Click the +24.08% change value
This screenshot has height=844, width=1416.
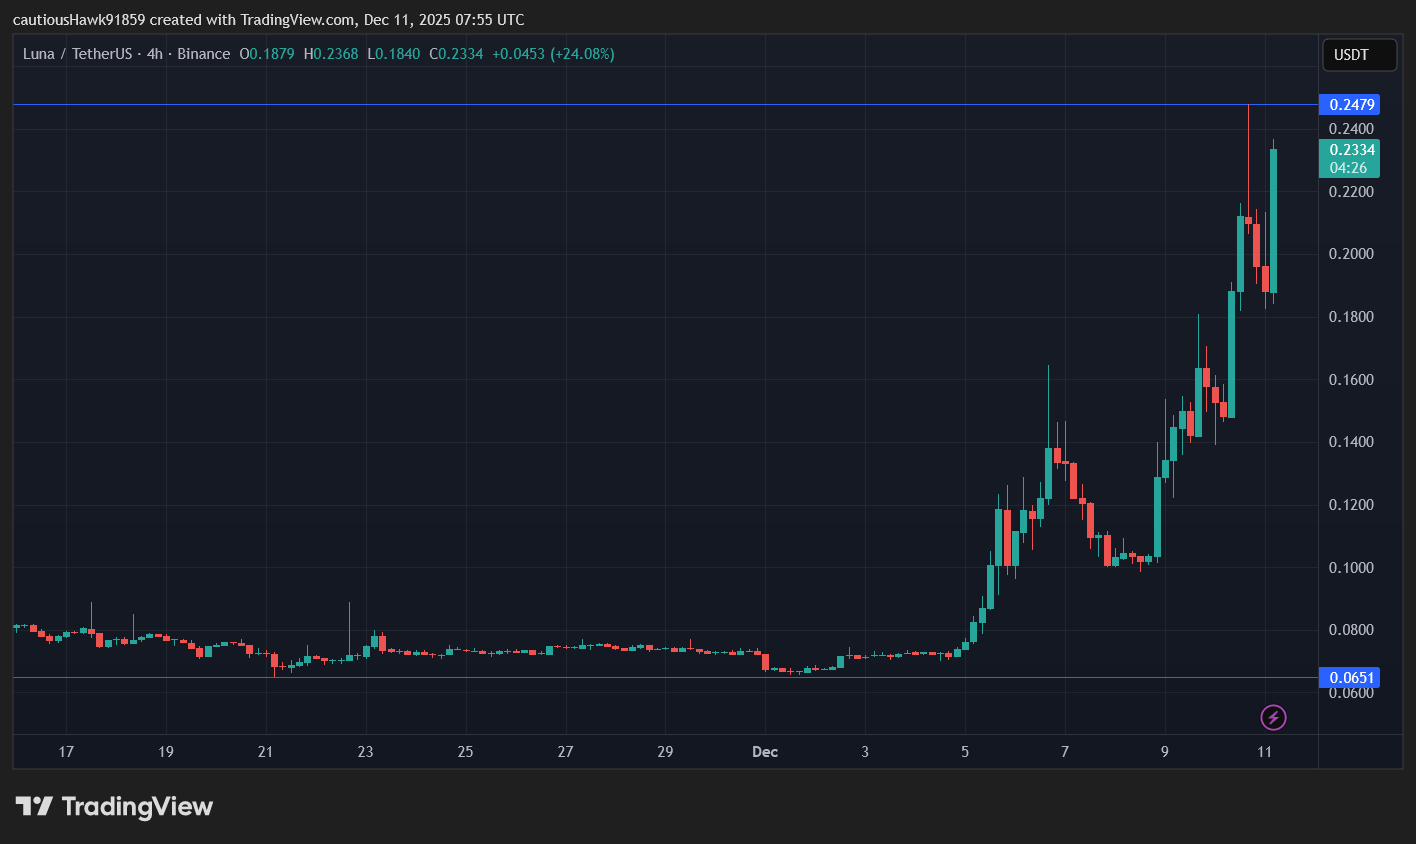coord(582,54)
